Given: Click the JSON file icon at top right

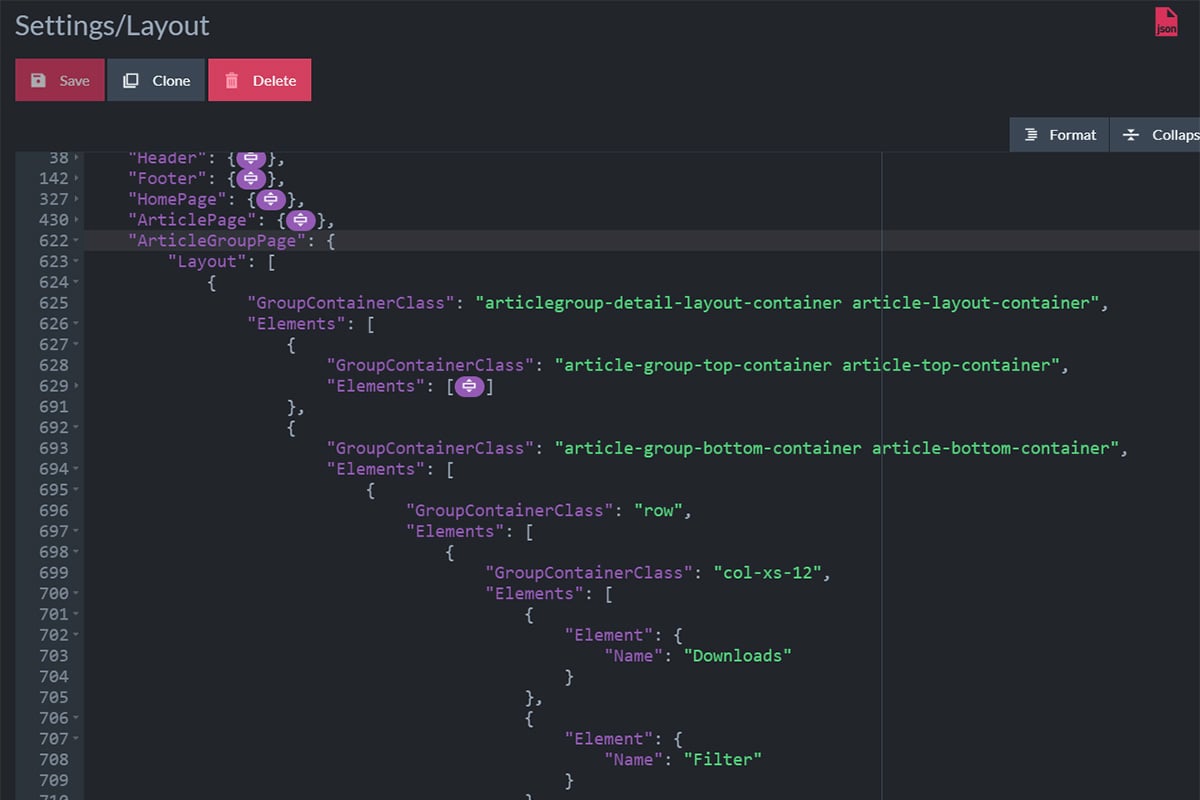Looking at the screenshot, I should coord(1166,22).
